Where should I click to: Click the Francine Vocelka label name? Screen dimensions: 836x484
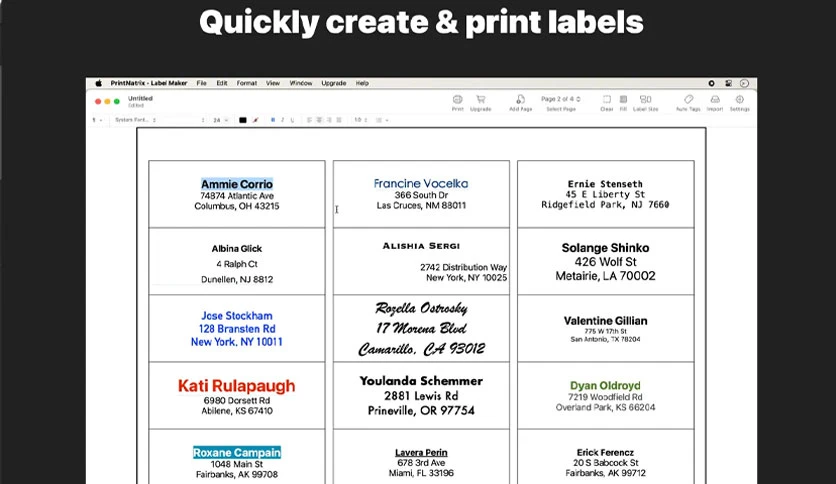[421, 183]
